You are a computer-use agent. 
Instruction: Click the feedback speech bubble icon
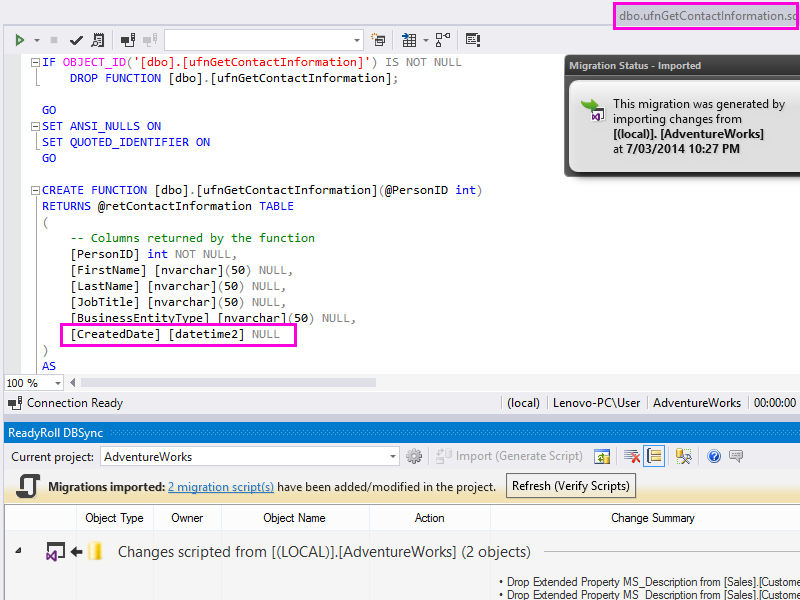[736, 456]
